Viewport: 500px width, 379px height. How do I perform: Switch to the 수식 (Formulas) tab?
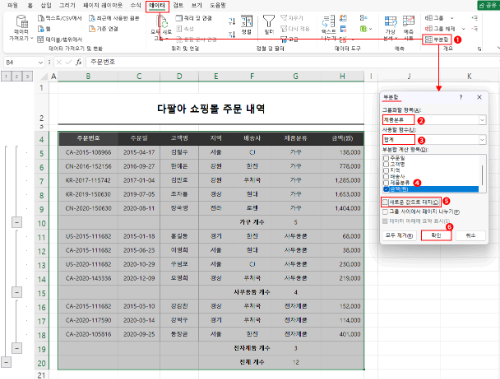[x=136, y=5]
